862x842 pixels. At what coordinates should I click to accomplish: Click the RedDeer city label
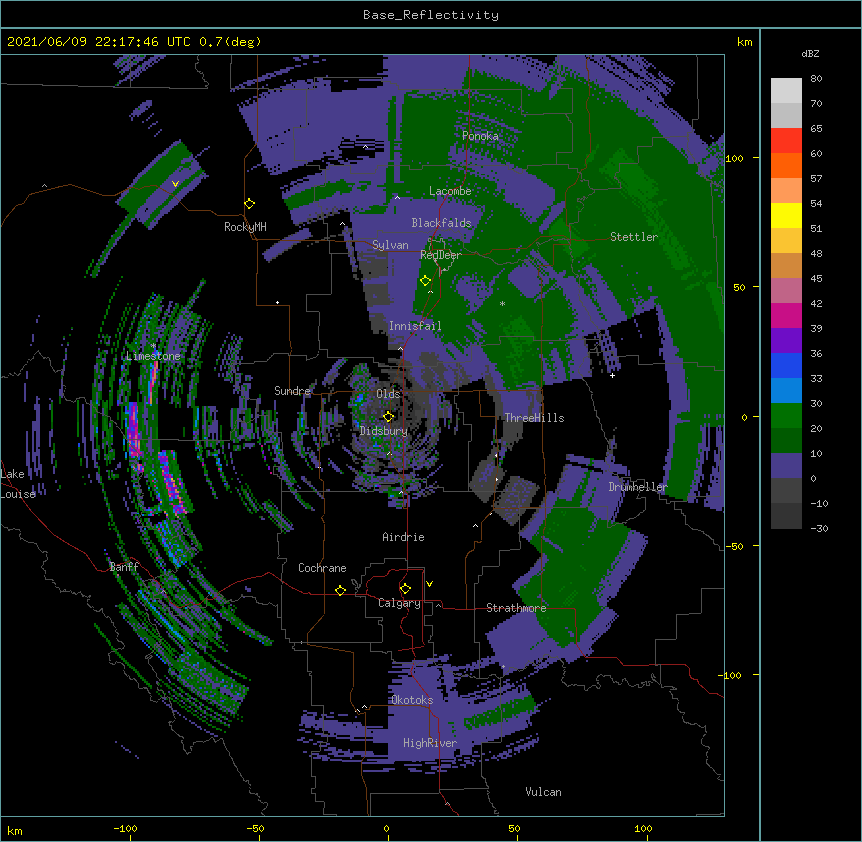440,255
